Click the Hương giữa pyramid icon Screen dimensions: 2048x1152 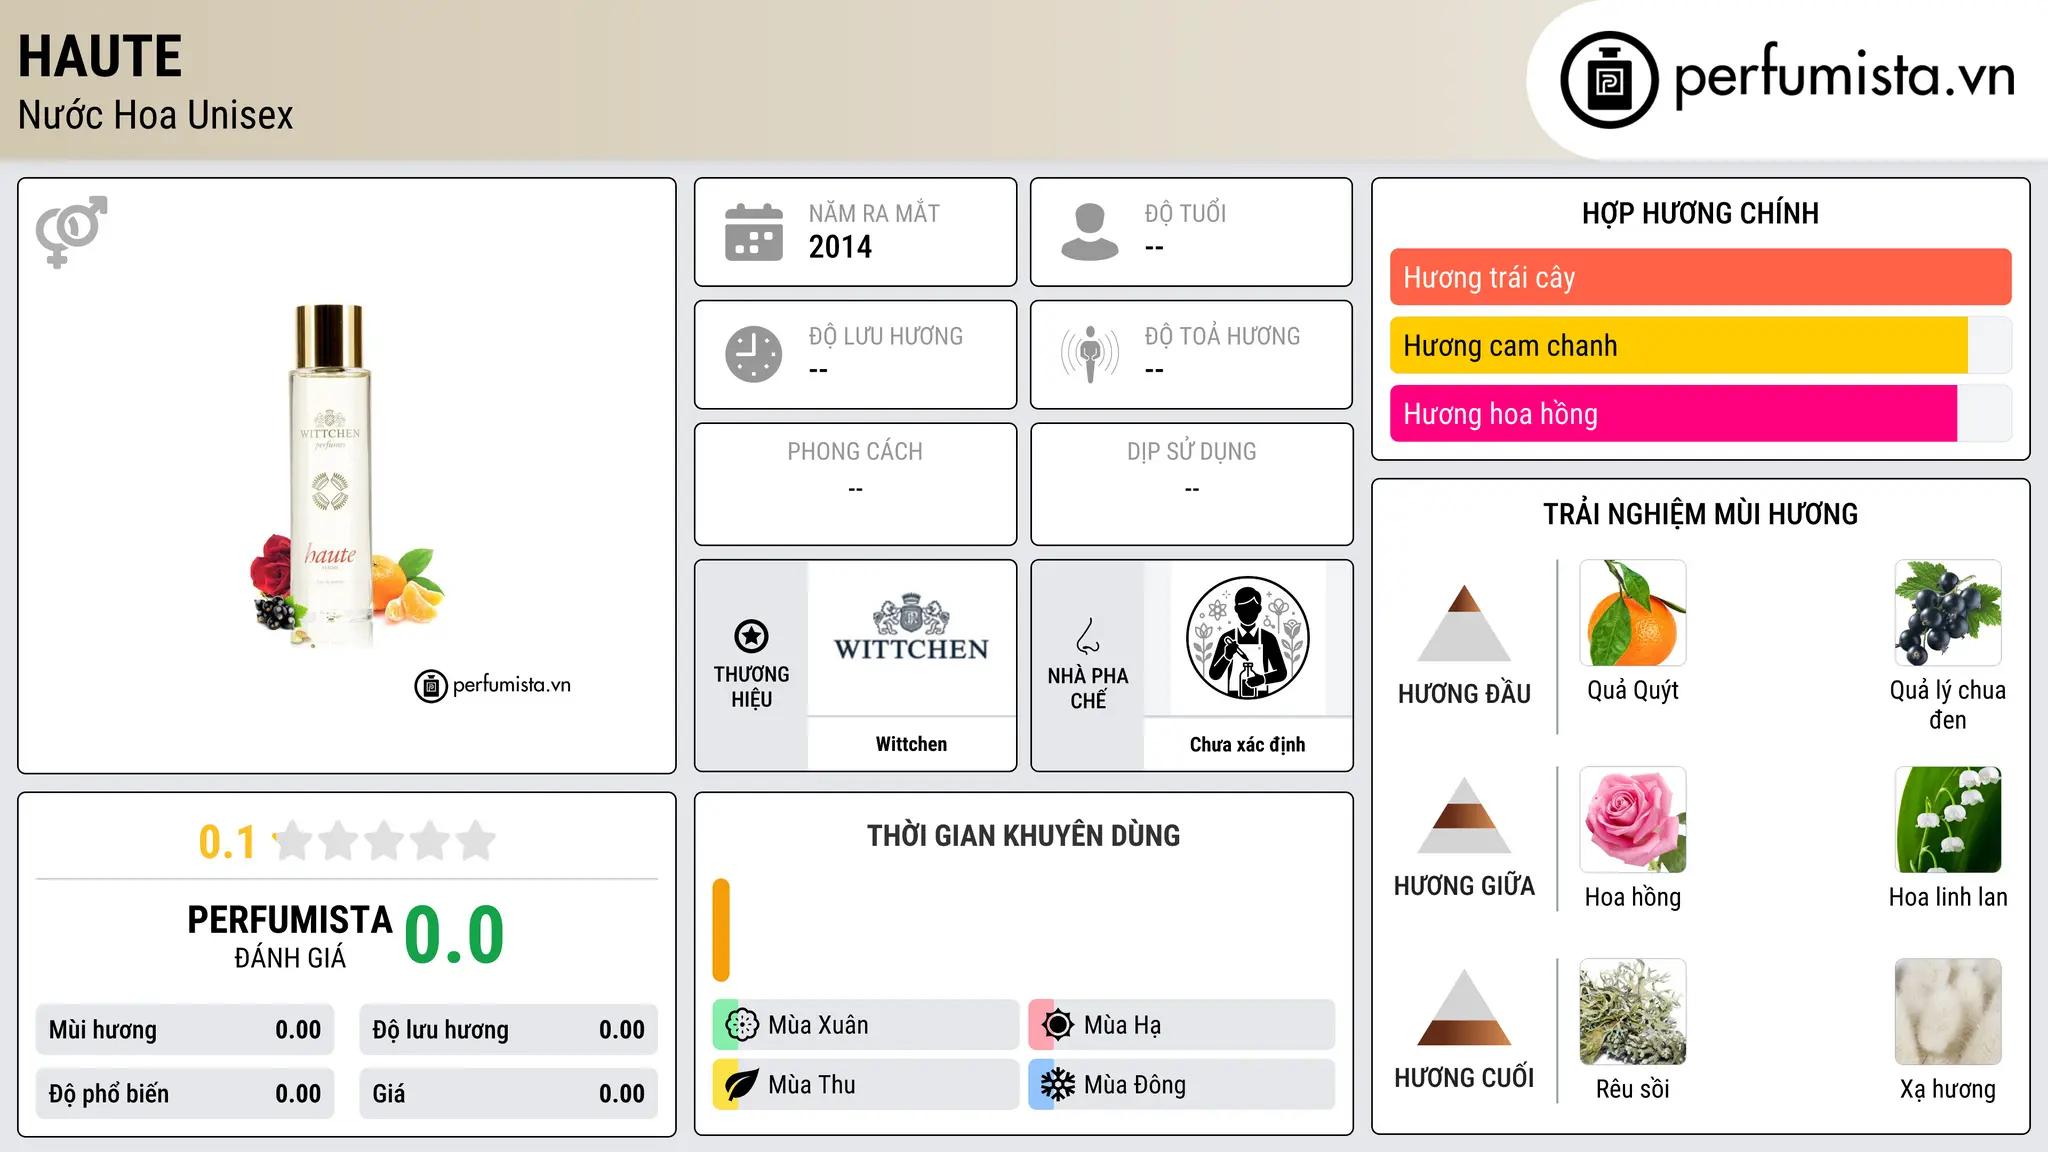tap(1464, 815)
